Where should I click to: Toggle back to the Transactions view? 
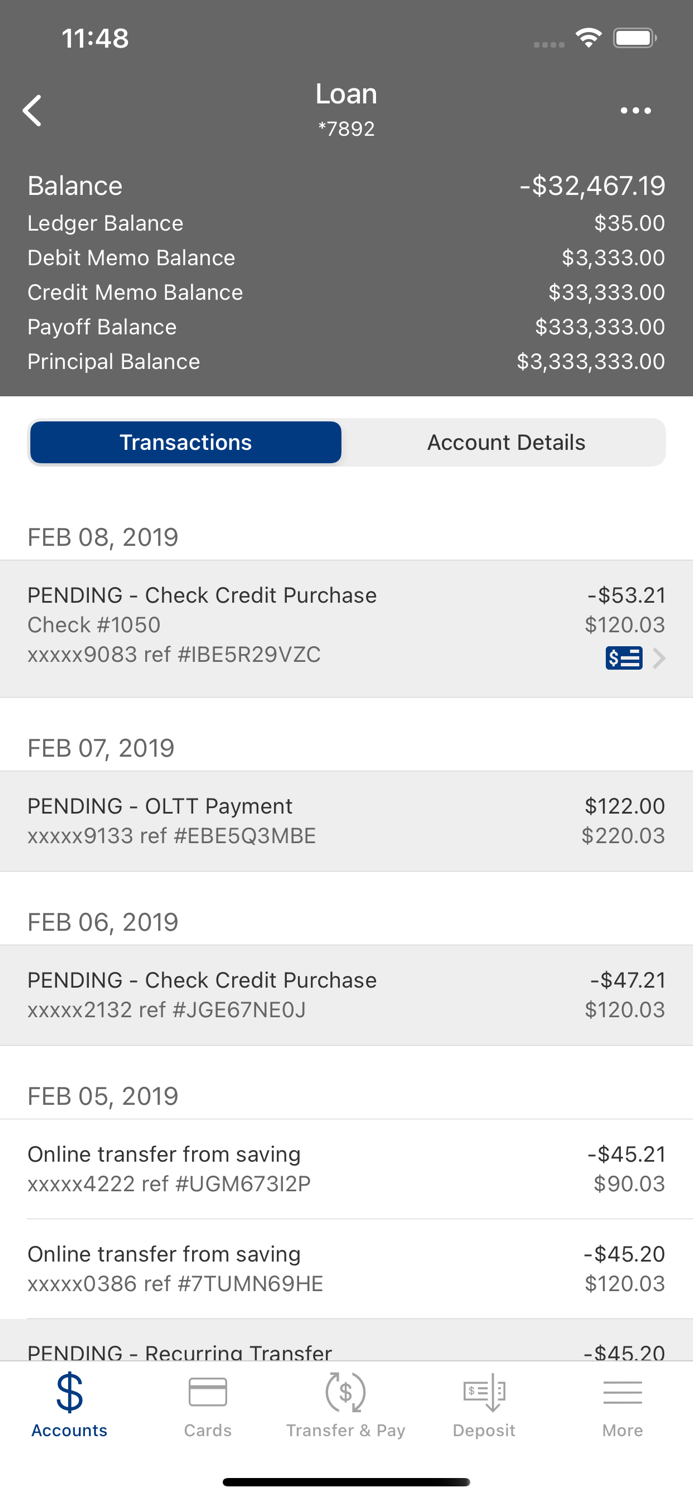pos(185,442)
